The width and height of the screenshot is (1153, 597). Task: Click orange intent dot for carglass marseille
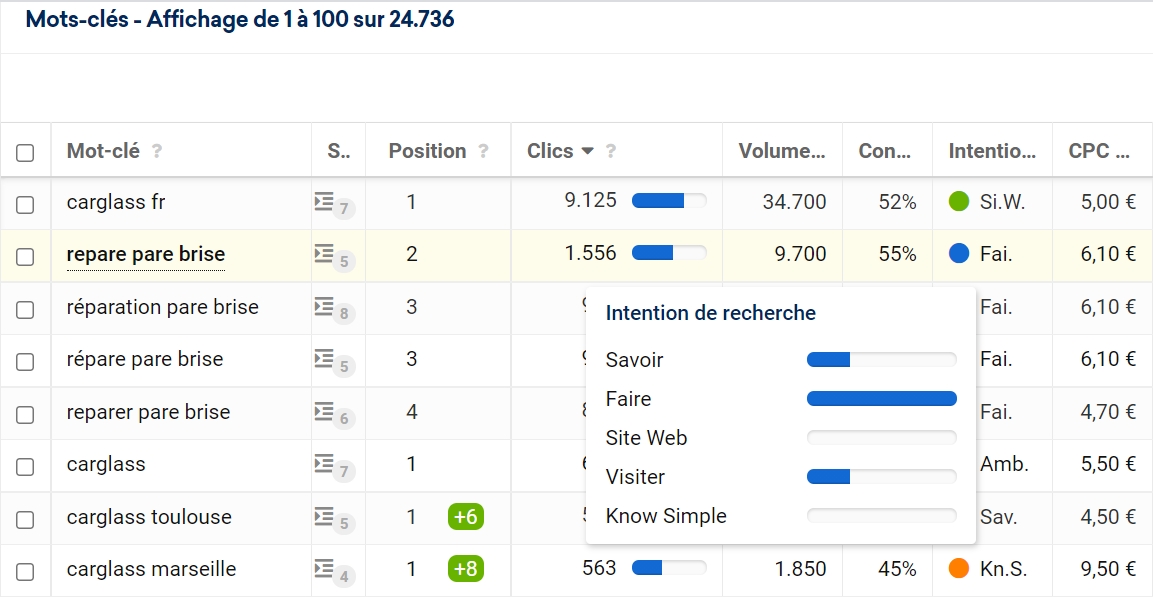click(959, 569)
